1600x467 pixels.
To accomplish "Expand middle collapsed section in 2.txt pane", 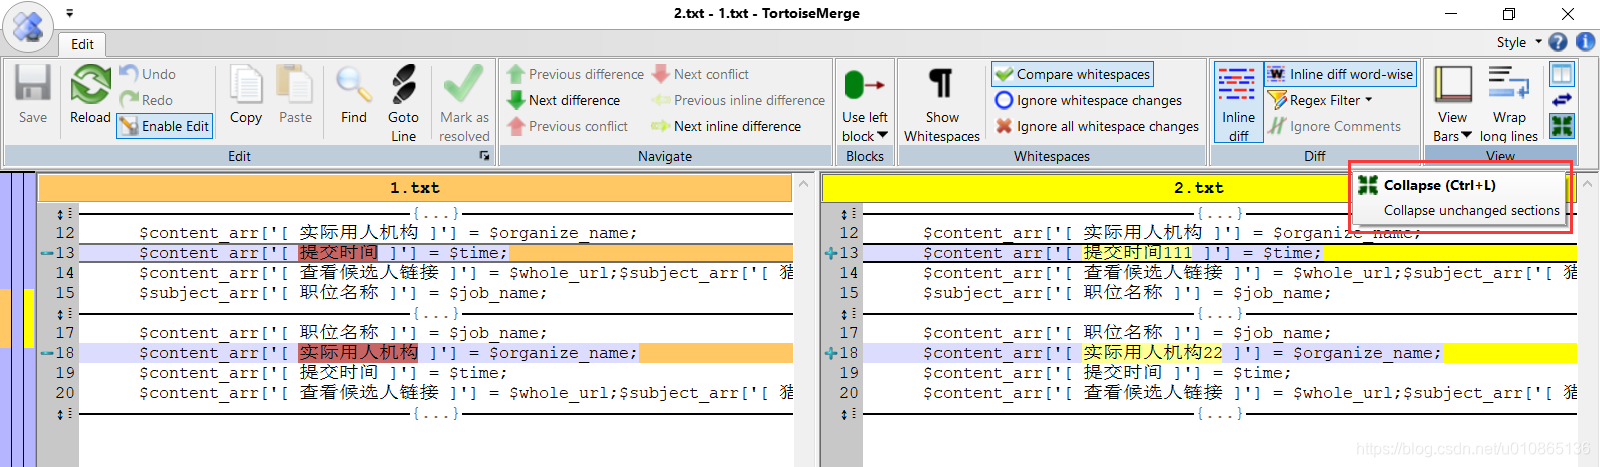I will tap(1220, 313).
